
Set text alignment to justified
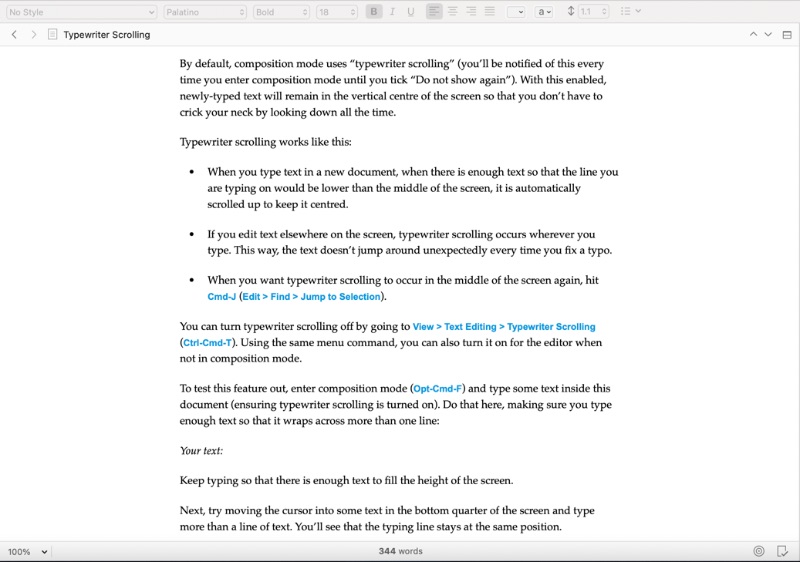(490, 11)
